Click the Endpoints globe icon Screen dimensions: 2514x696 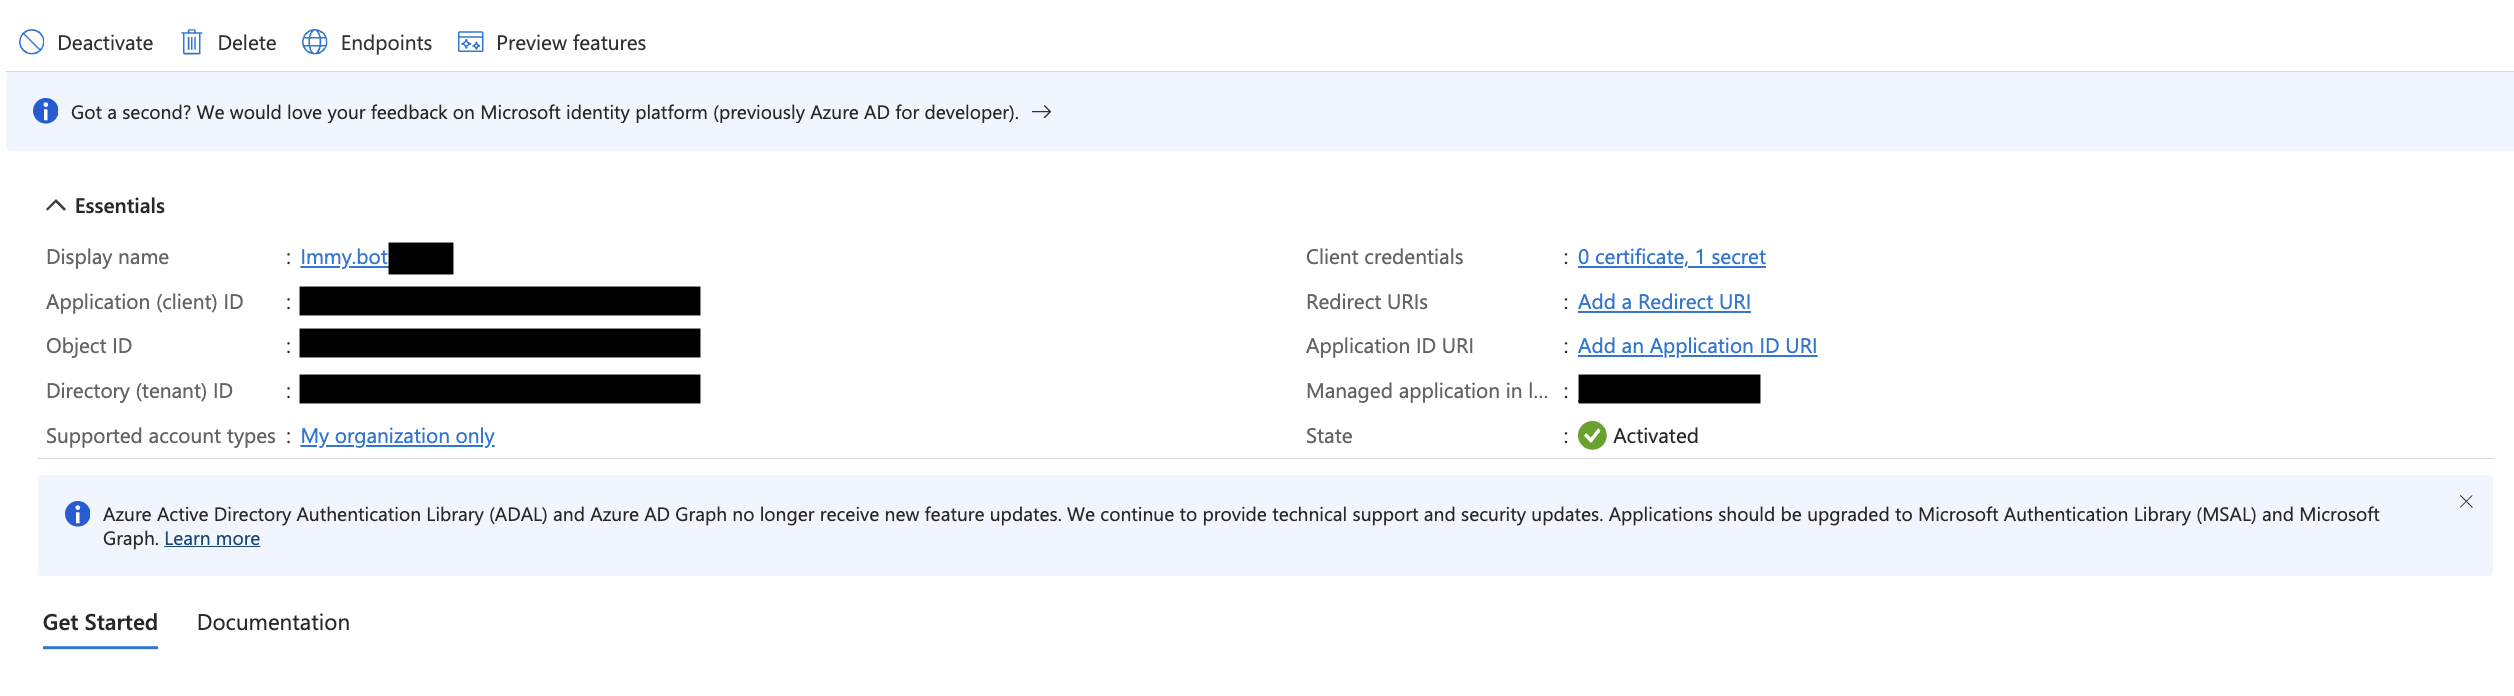tap(315, 42)
